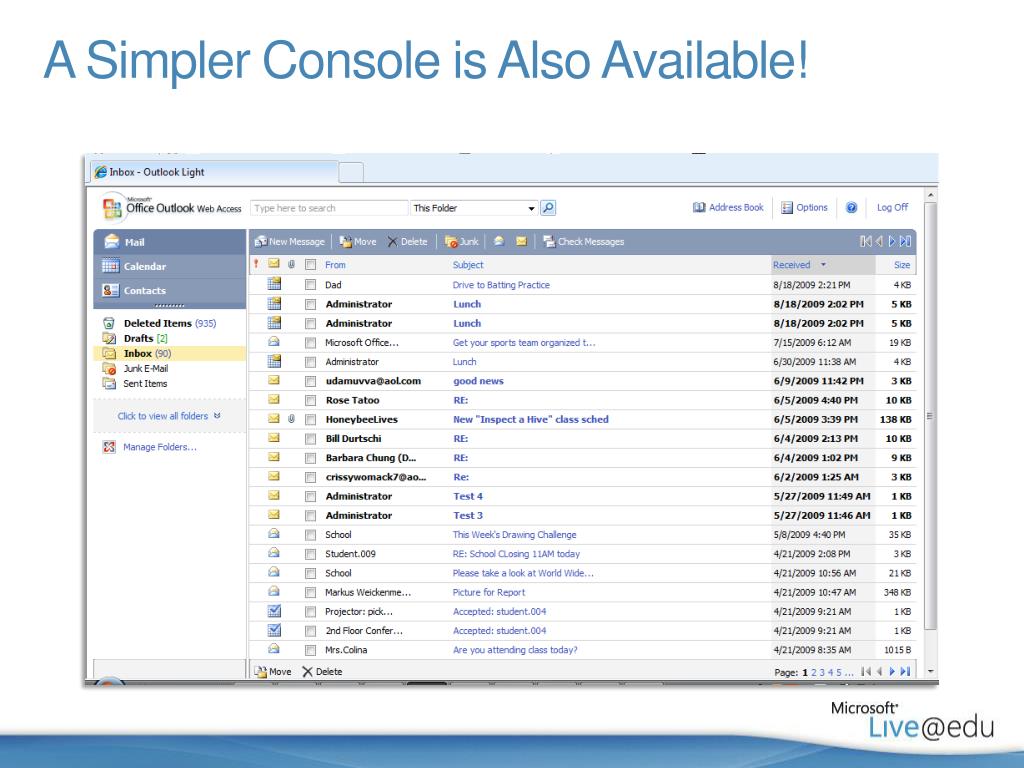Sort by the Subject column
Viewport: 1024px width, 768px height.
(x=468, y=264)
